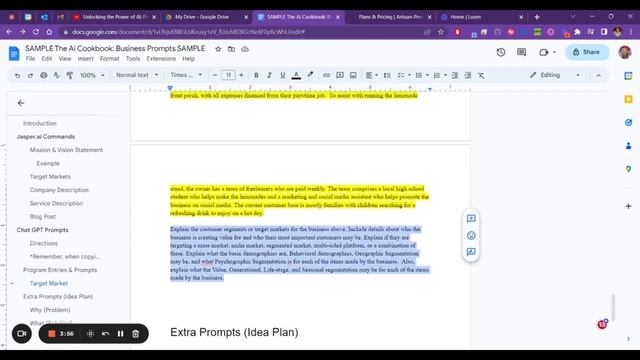Open the Help menu
Viewport: 640px width, 360px height.
pyautogui.click(x=188, y=59)
